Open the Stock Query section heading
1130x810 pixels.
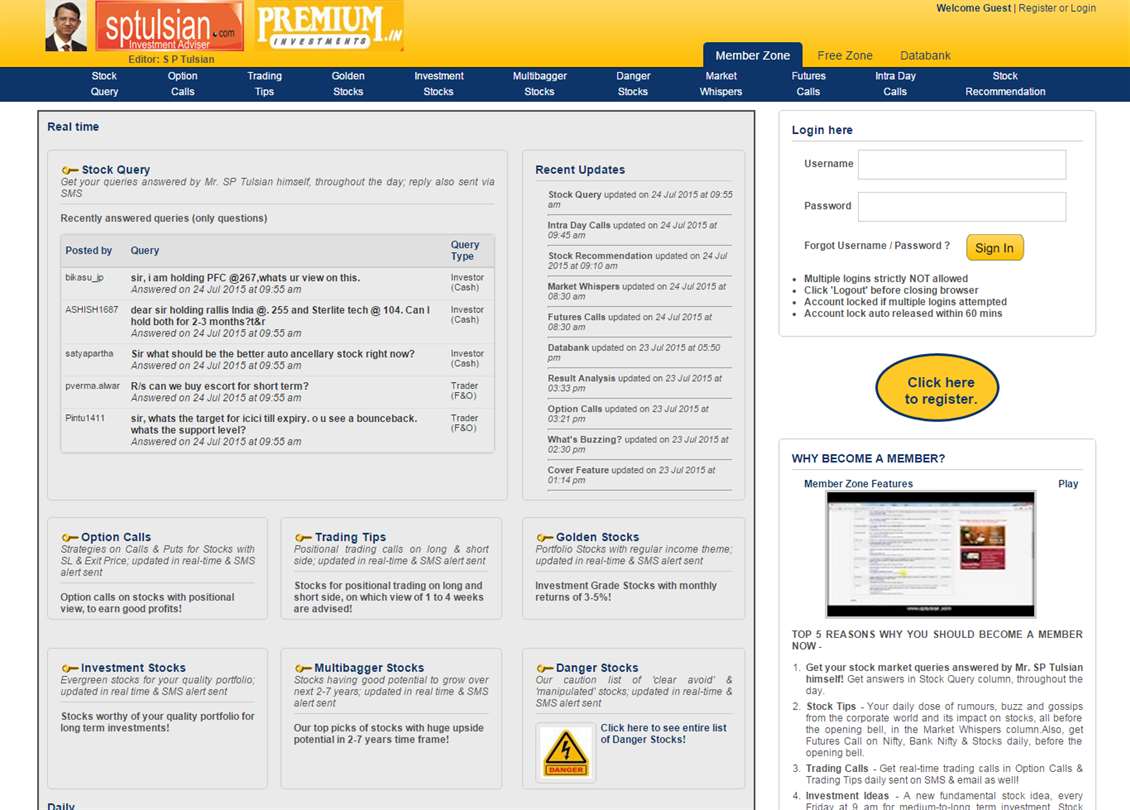click(116, 170)
